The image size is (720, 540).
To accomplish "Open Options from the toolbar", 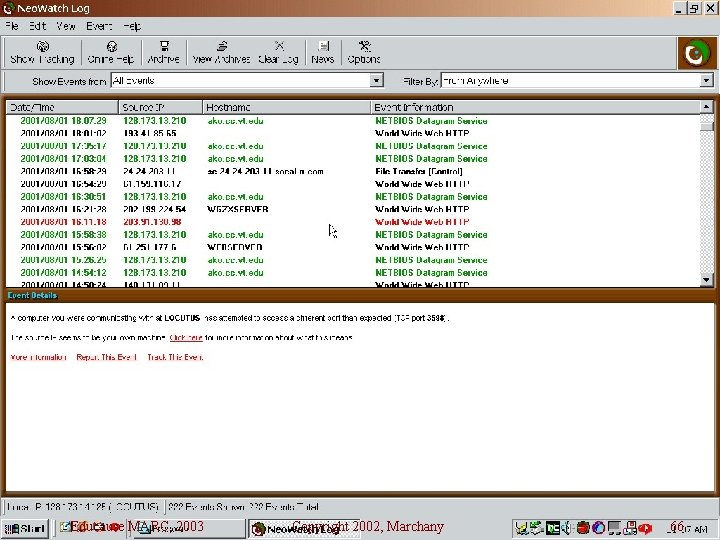I will click(364, 52).
